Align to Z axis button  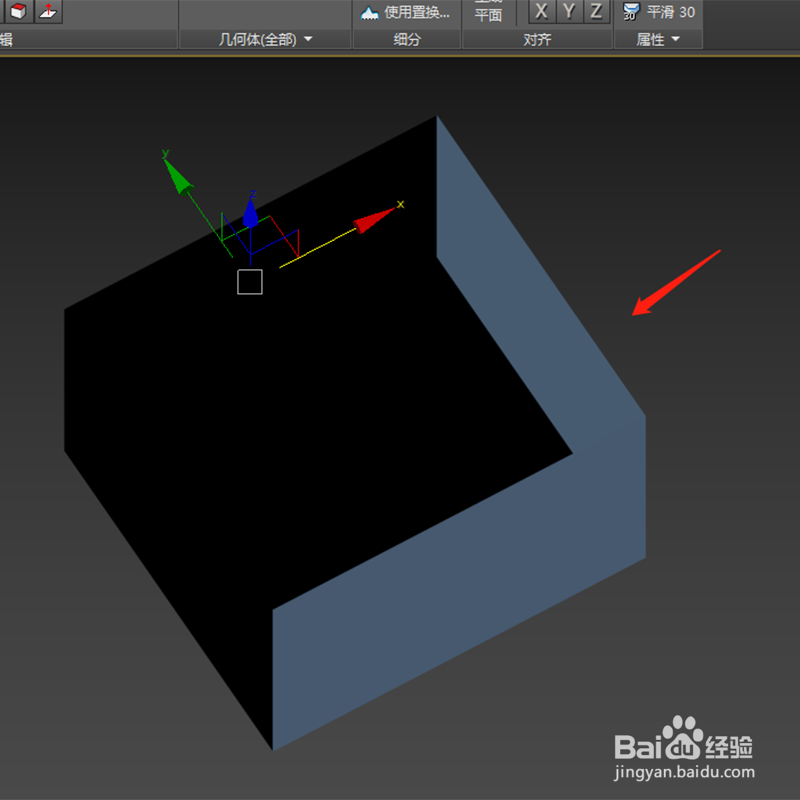[x=596, y=11]
